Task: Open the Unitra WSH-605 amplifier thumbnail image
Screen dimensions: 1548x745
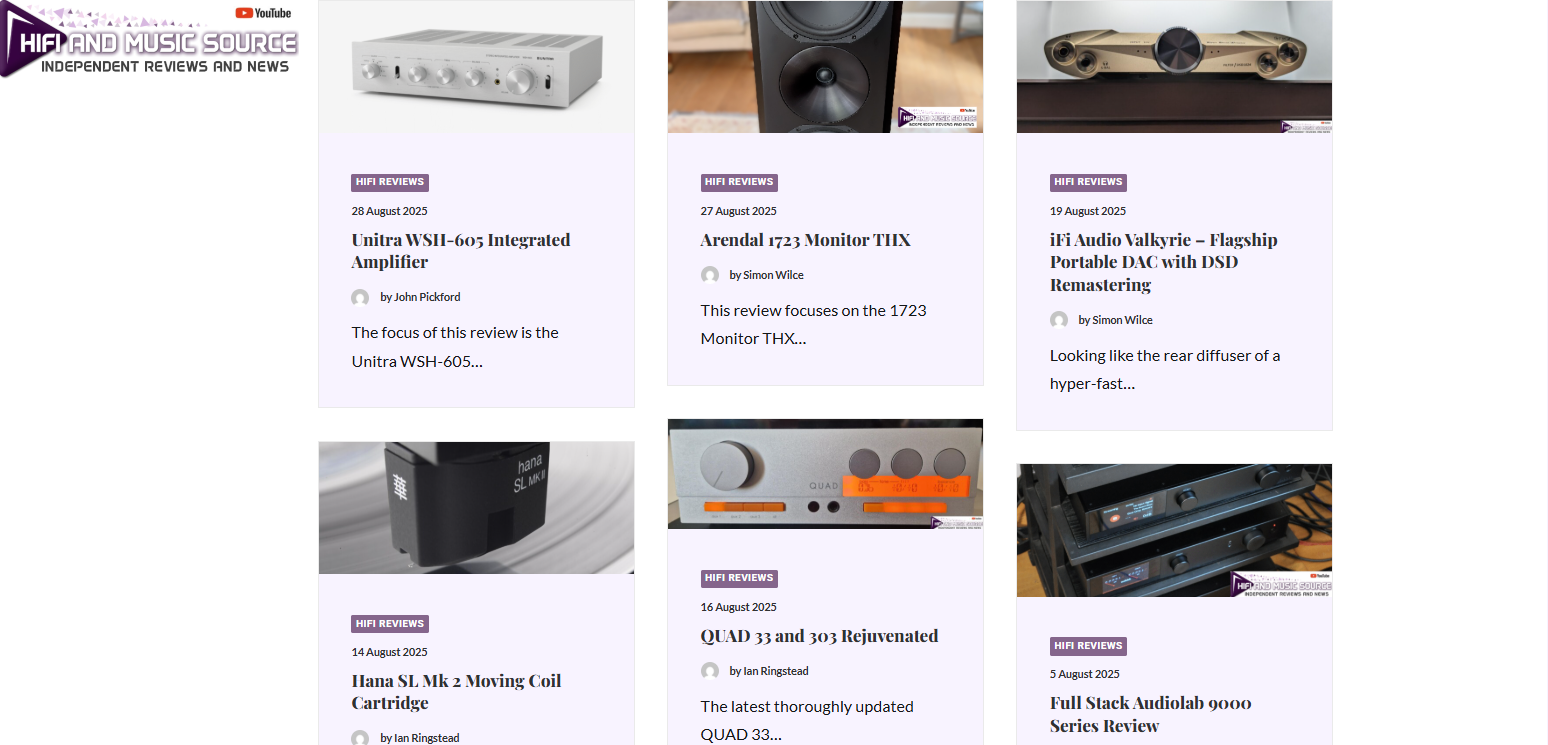Action: coord(477,67)
